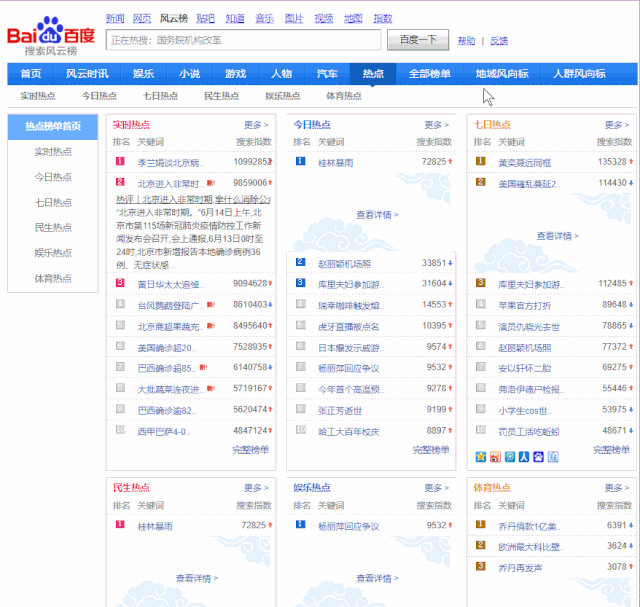640x607 pixels.
Task: Share via Renren icon
Action: coord(524,457)
